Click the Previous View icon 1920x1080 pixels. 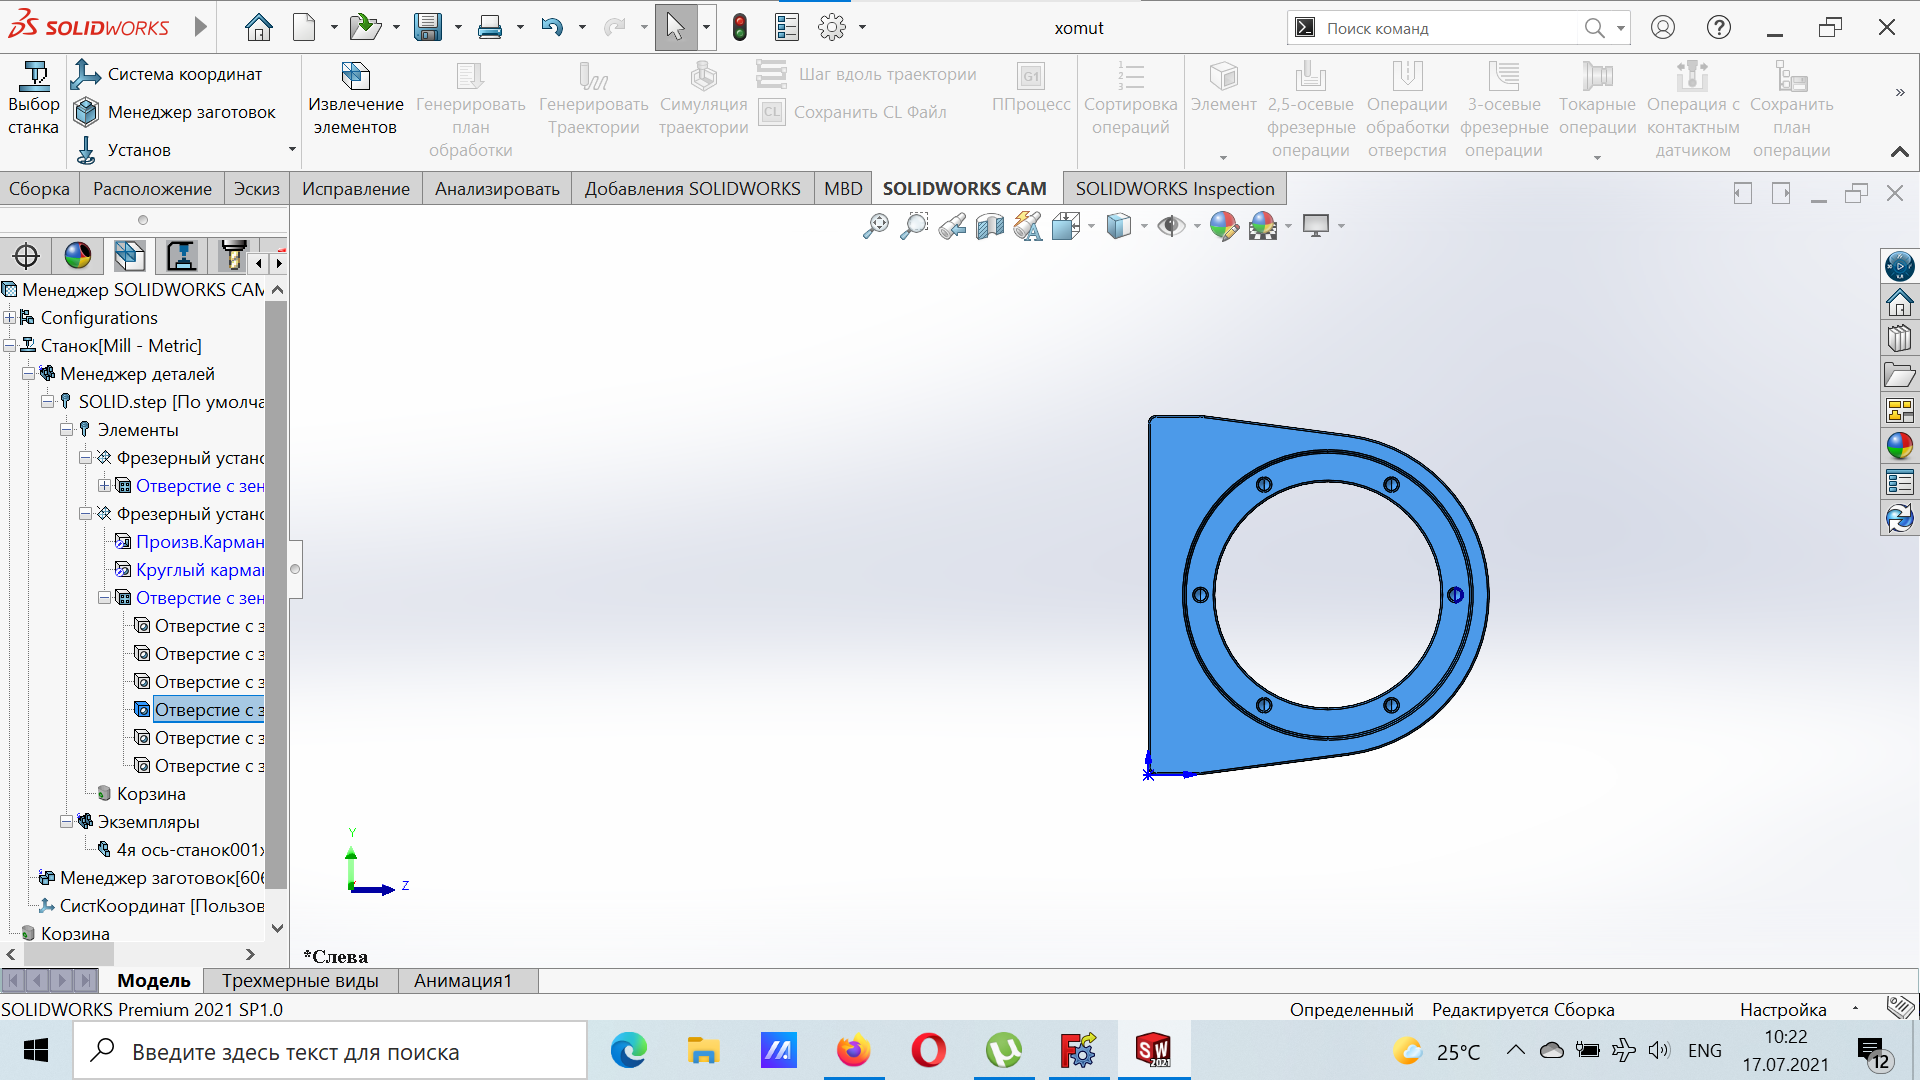click(952, 226)
